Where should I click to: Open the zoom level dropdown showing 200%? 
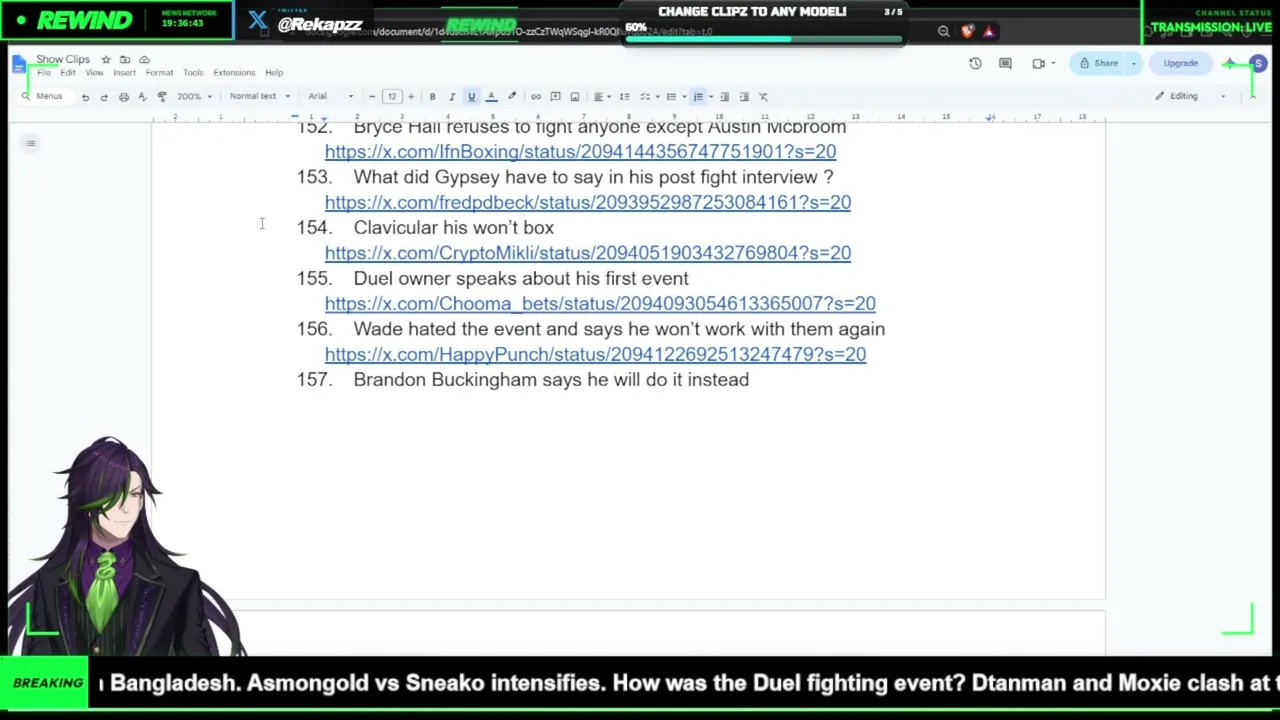click(195, 97)
